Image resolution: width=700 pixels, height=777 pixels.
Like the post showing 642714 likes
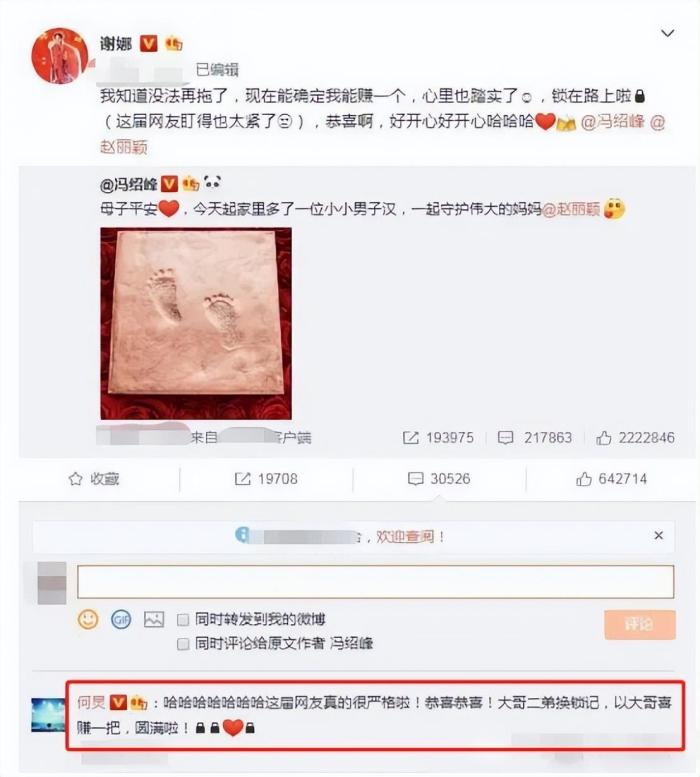pyautogui.click(x=611, y=479)
